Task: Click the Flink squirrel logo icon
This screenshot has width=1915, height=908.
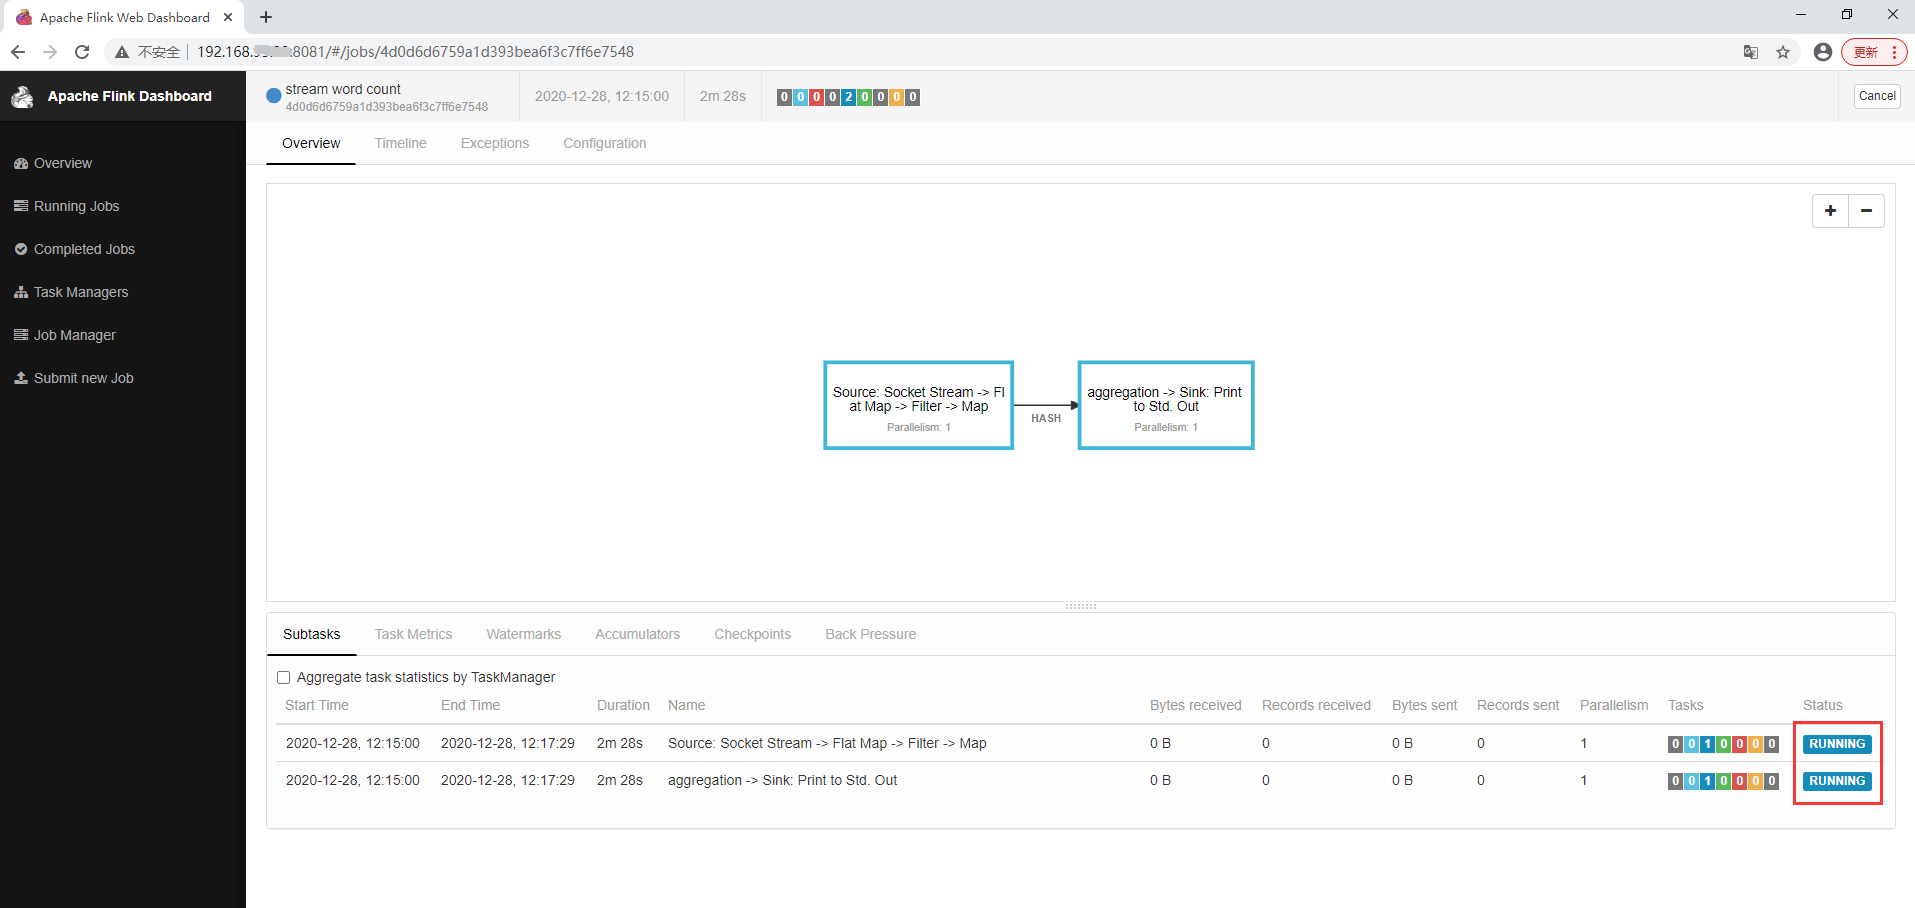Action: (x=23, y=96)
